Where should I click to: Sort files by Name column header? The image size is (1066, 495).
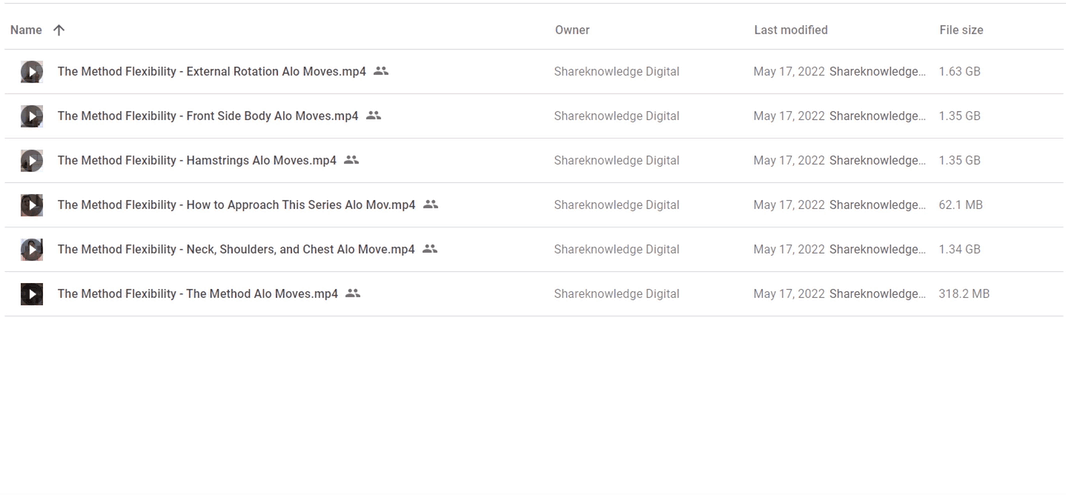(26, 30)
